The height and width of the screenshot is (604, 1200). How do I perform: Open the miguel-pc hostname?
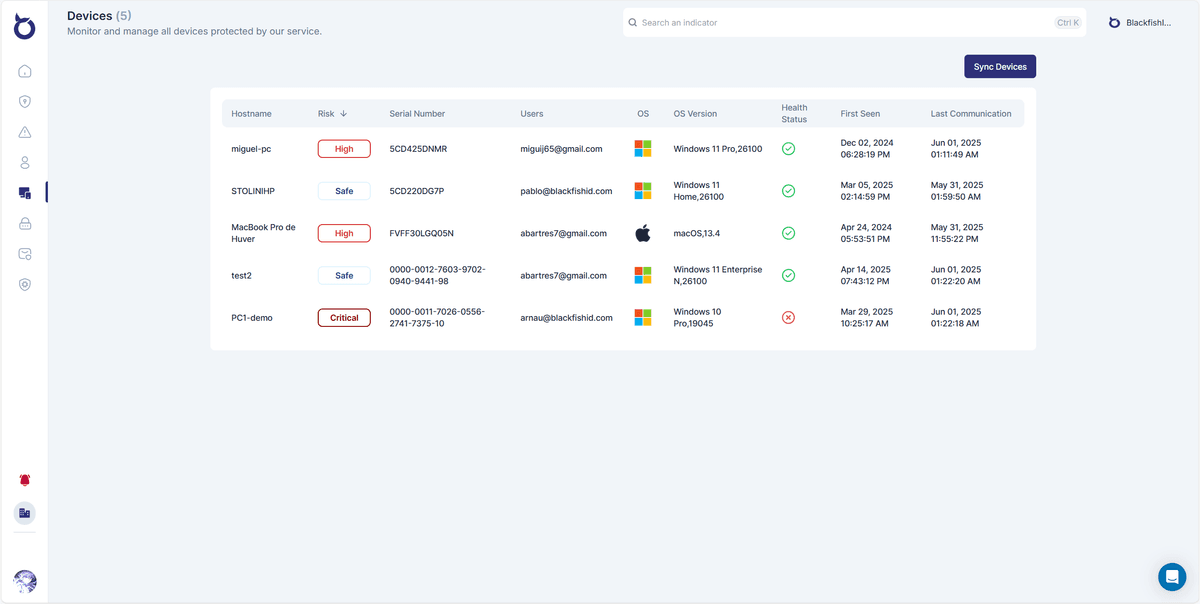pos(251,149)
